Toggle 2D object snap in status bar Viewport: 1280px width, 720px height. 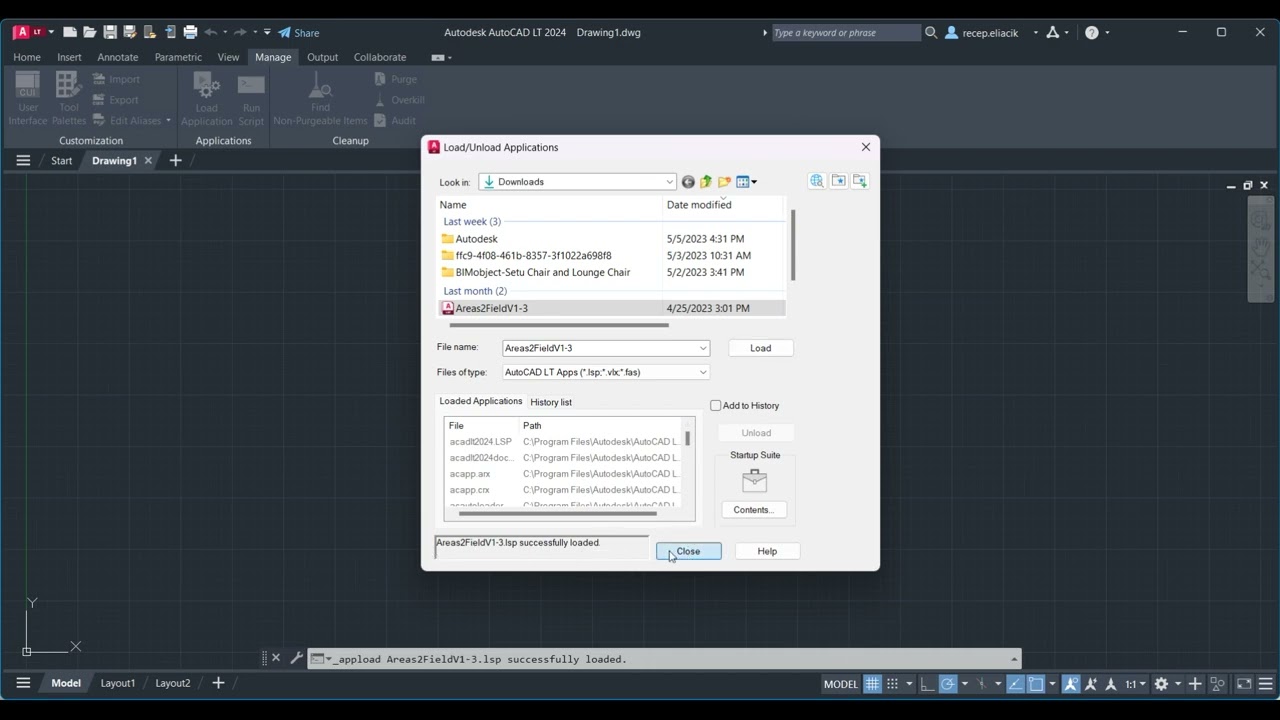[1036, 684]
